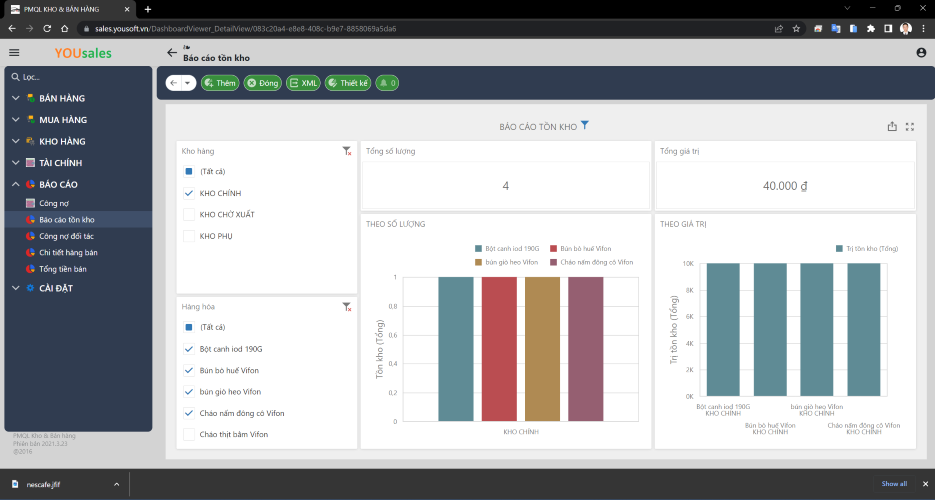Screen dimensions: 935x500
Task: Uncheck Bún bò huế Vifon
Action: (x=189, y=370)
